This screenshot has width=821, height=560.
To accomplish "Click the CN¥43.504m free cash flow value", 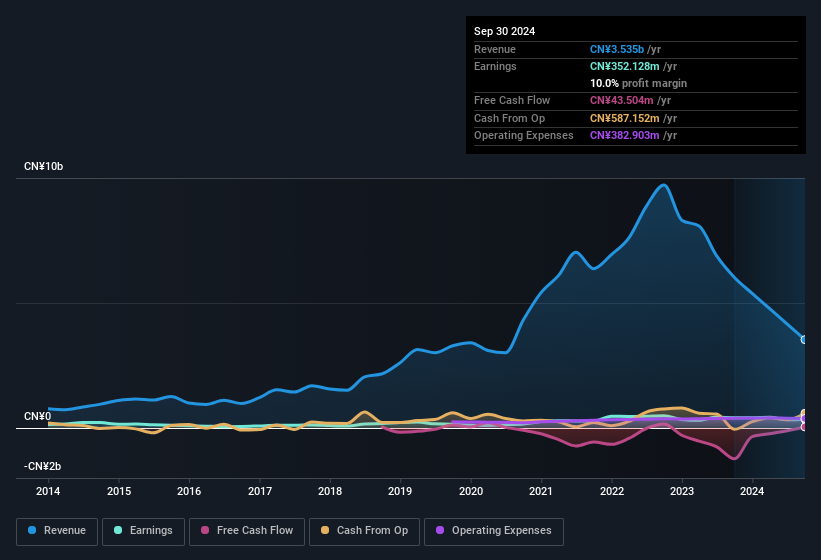I will point(622,100).
